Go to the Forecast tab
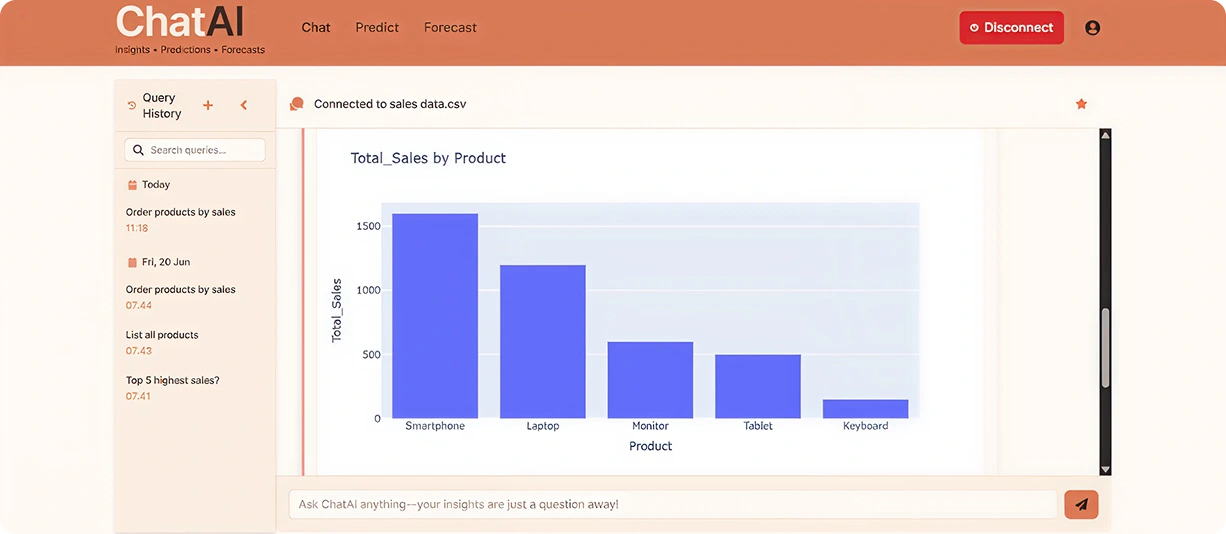Screen dimensions: 1226x534 (450, 28)
